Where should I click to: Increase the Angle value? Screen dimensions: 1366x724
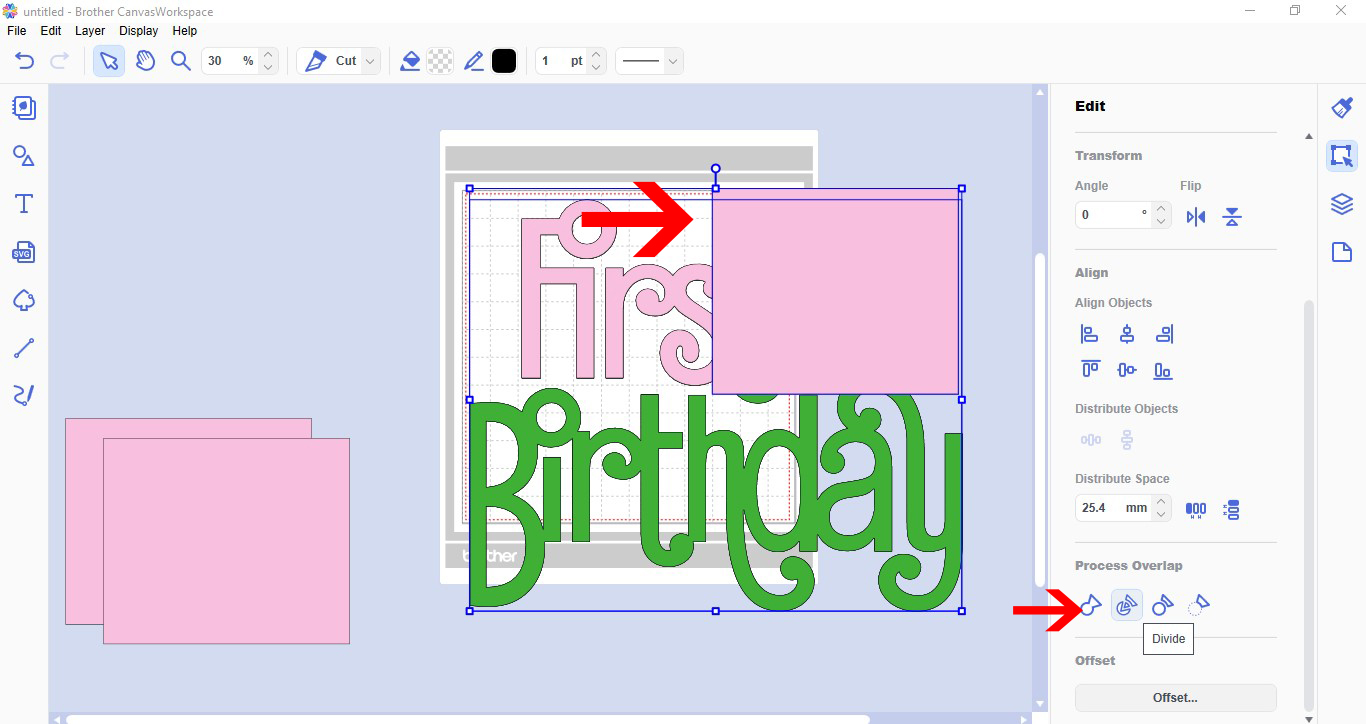coord(1160,209)
